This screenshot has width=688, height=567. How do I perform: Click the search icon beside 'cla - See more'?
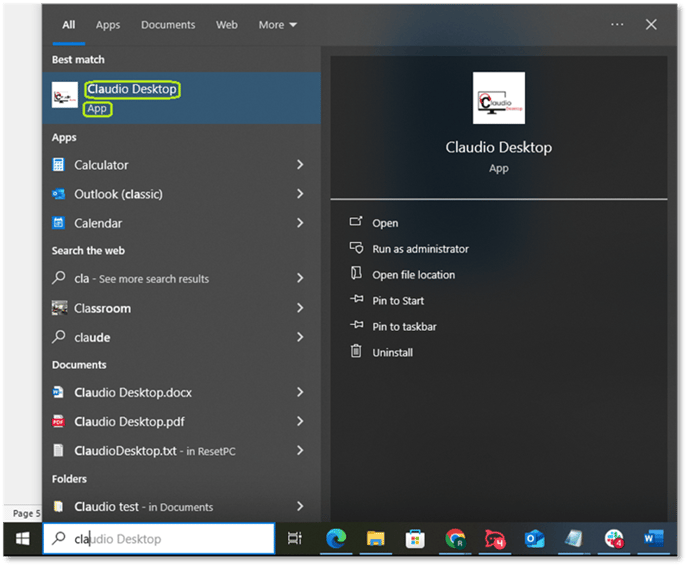click(58, 278)
